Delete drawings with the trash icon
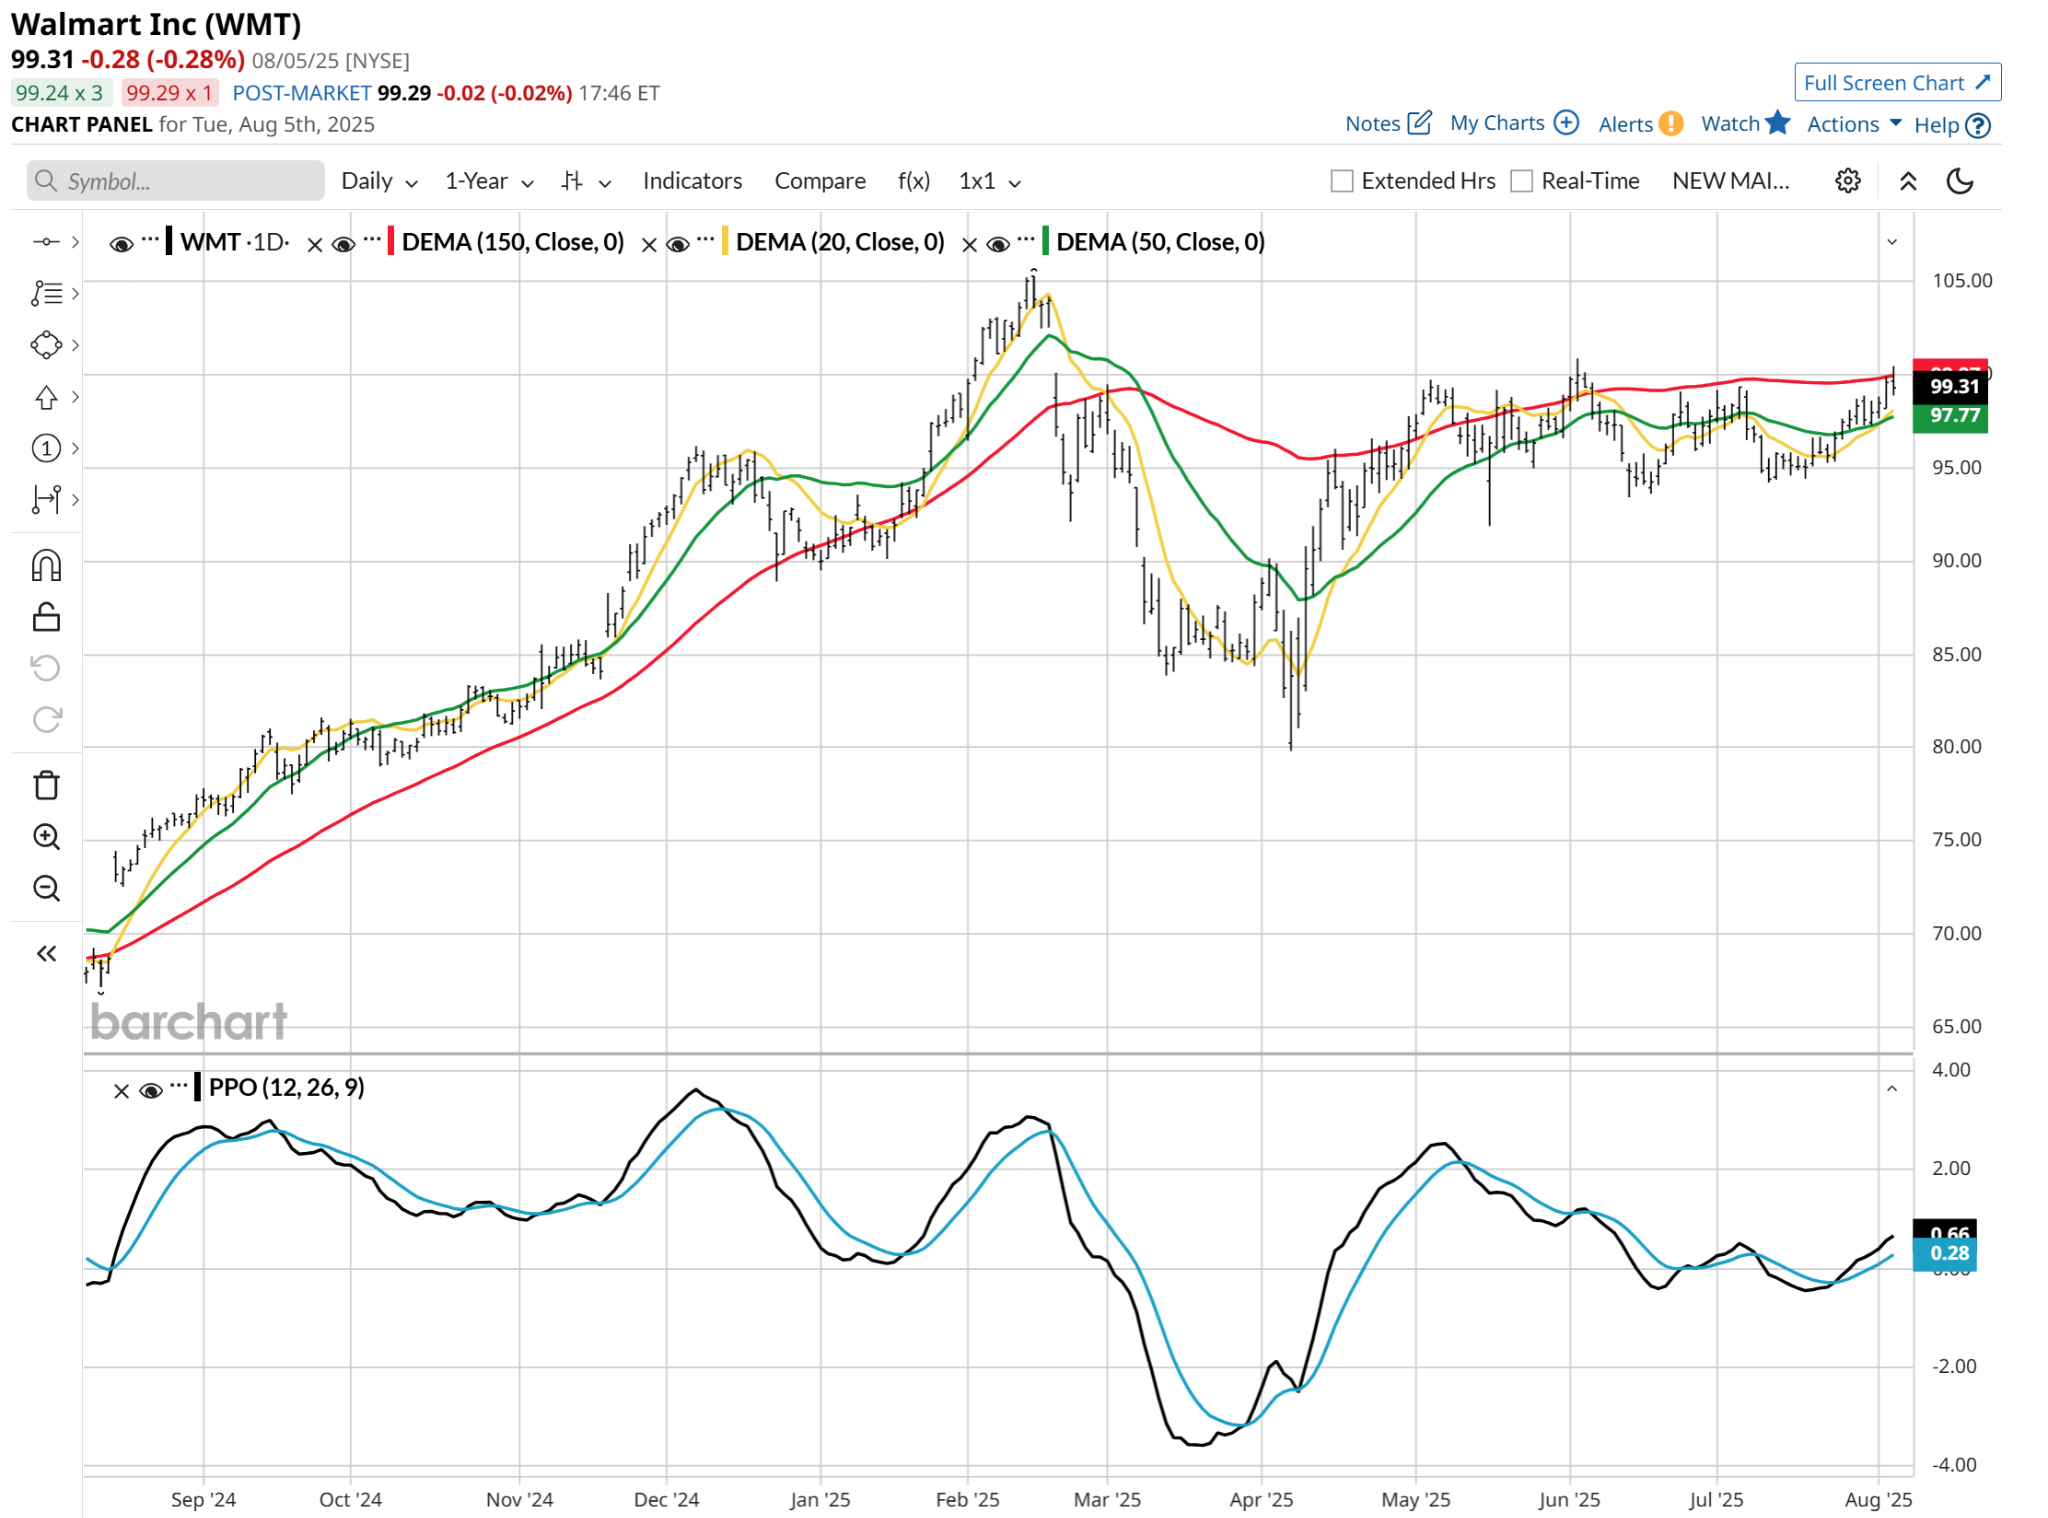 46,785
